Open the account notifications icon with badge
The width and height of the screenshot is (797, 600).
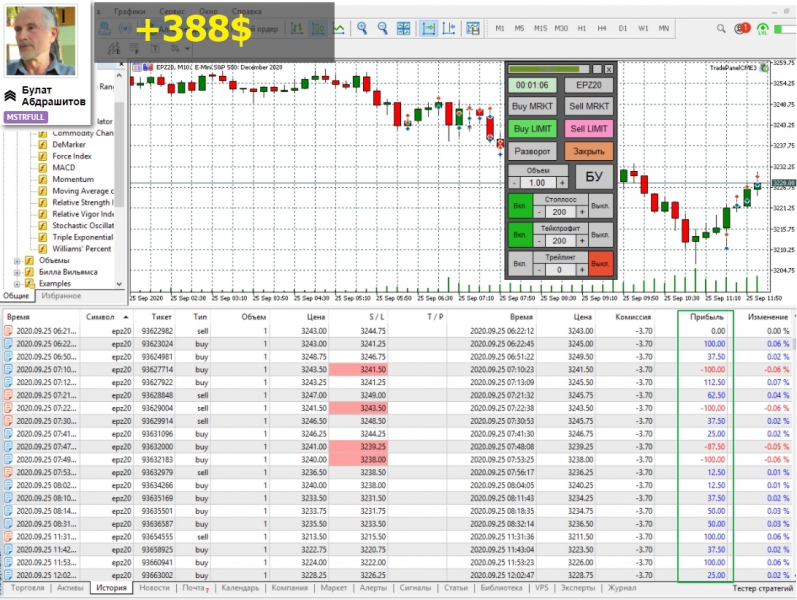[742, 28]
